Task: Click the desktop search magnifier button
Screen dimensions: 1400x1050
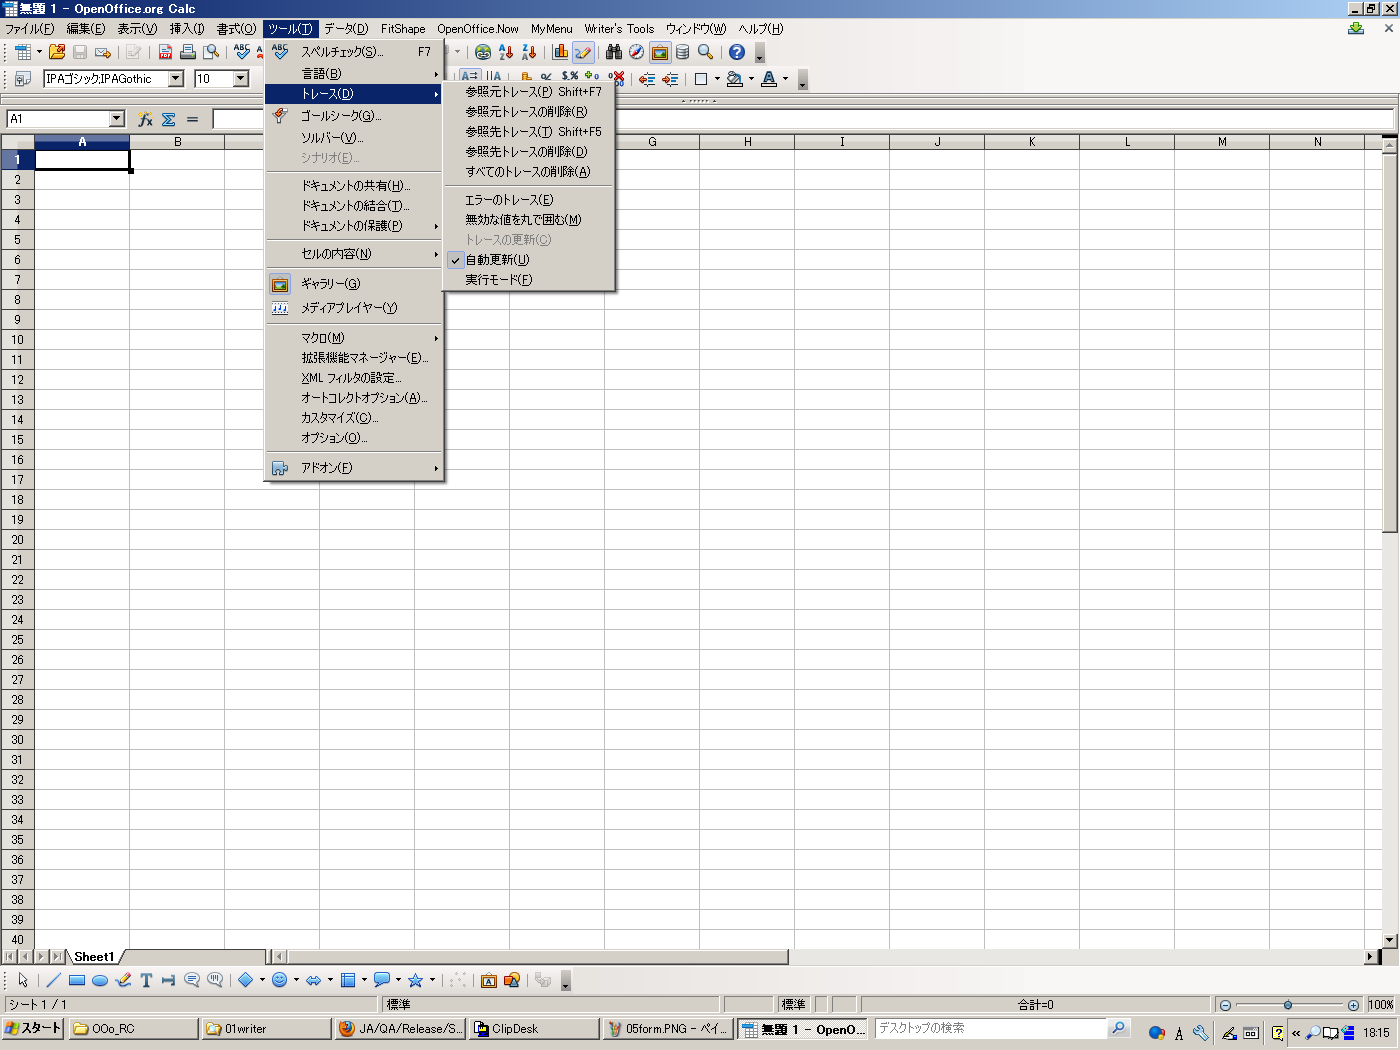Action: click(x=1118, y=1028)
